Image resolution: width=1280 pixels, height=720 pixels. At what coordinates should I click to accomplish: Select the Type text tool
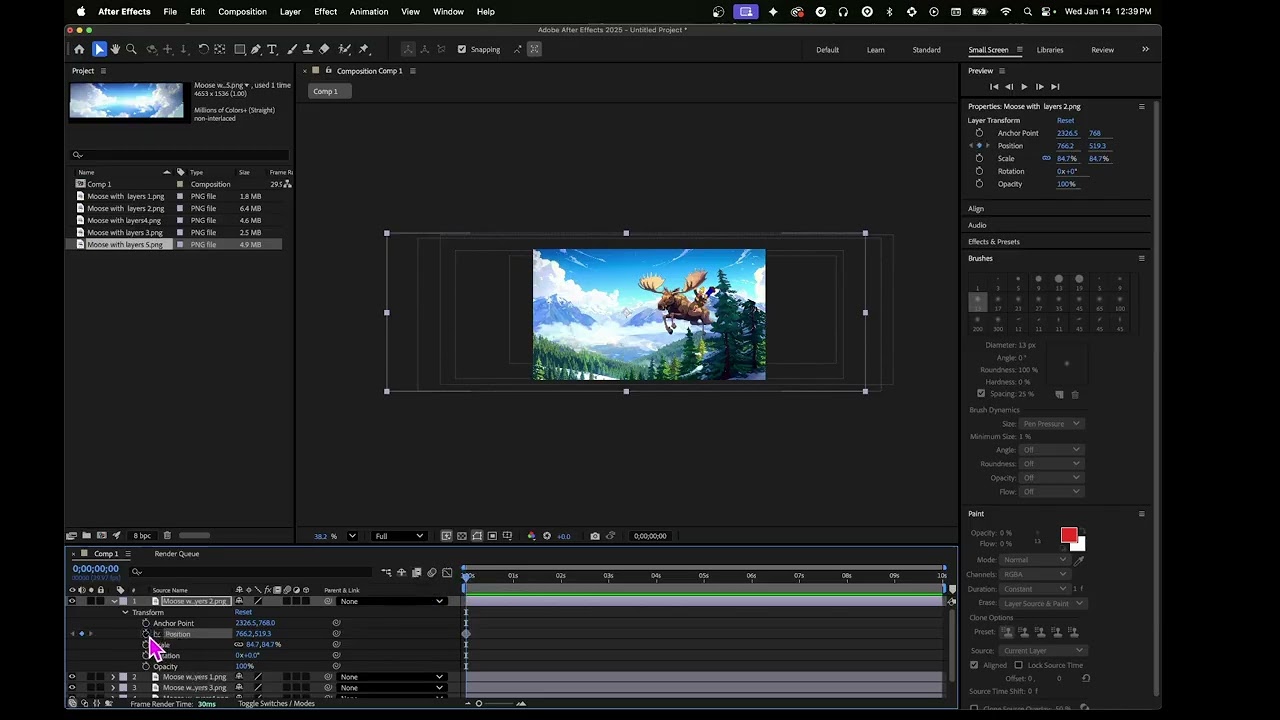(272, 49)
